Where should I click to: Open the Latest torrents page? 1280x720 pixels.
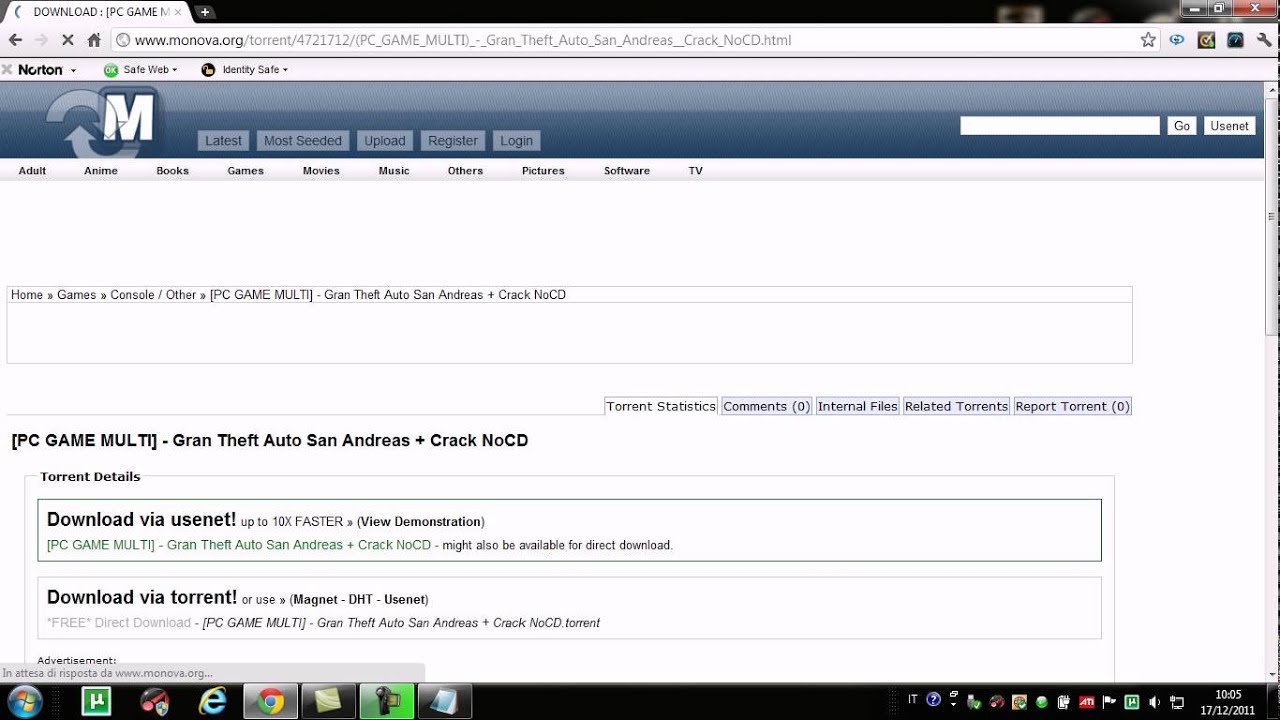pyautogui.click(x=223, y=141)
